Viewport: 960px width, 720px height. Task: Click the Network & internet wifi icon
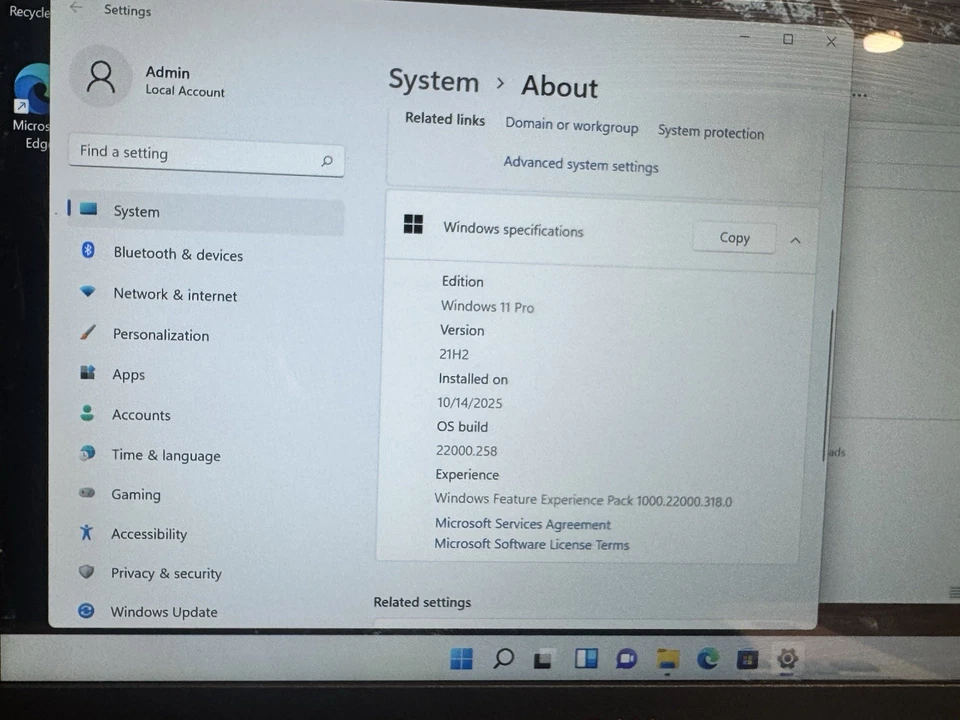(88, 291)
